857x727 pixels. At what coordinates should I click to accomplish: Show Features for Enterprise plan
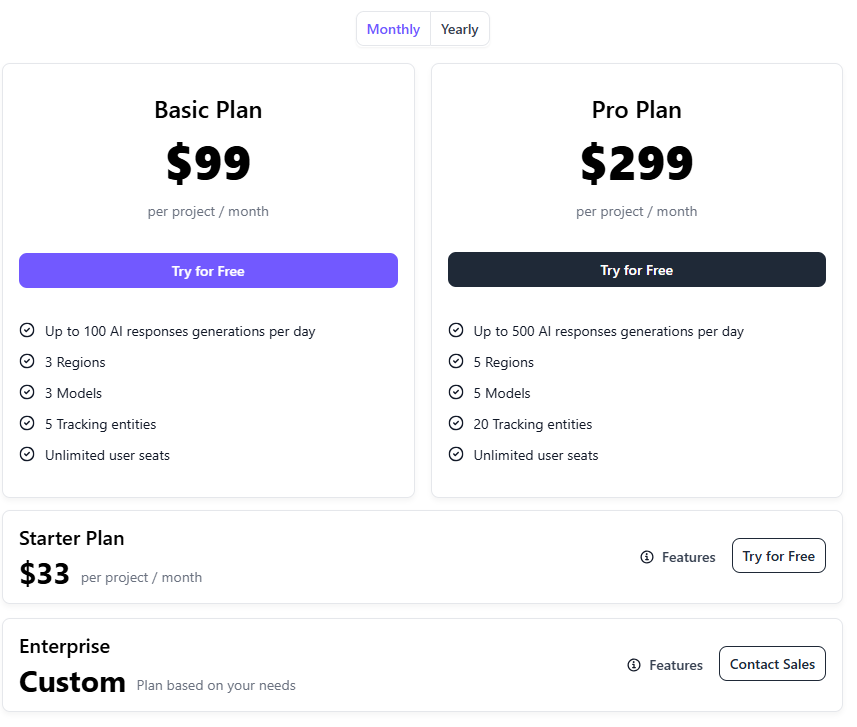pyautogui.click(x=675, y=665)
